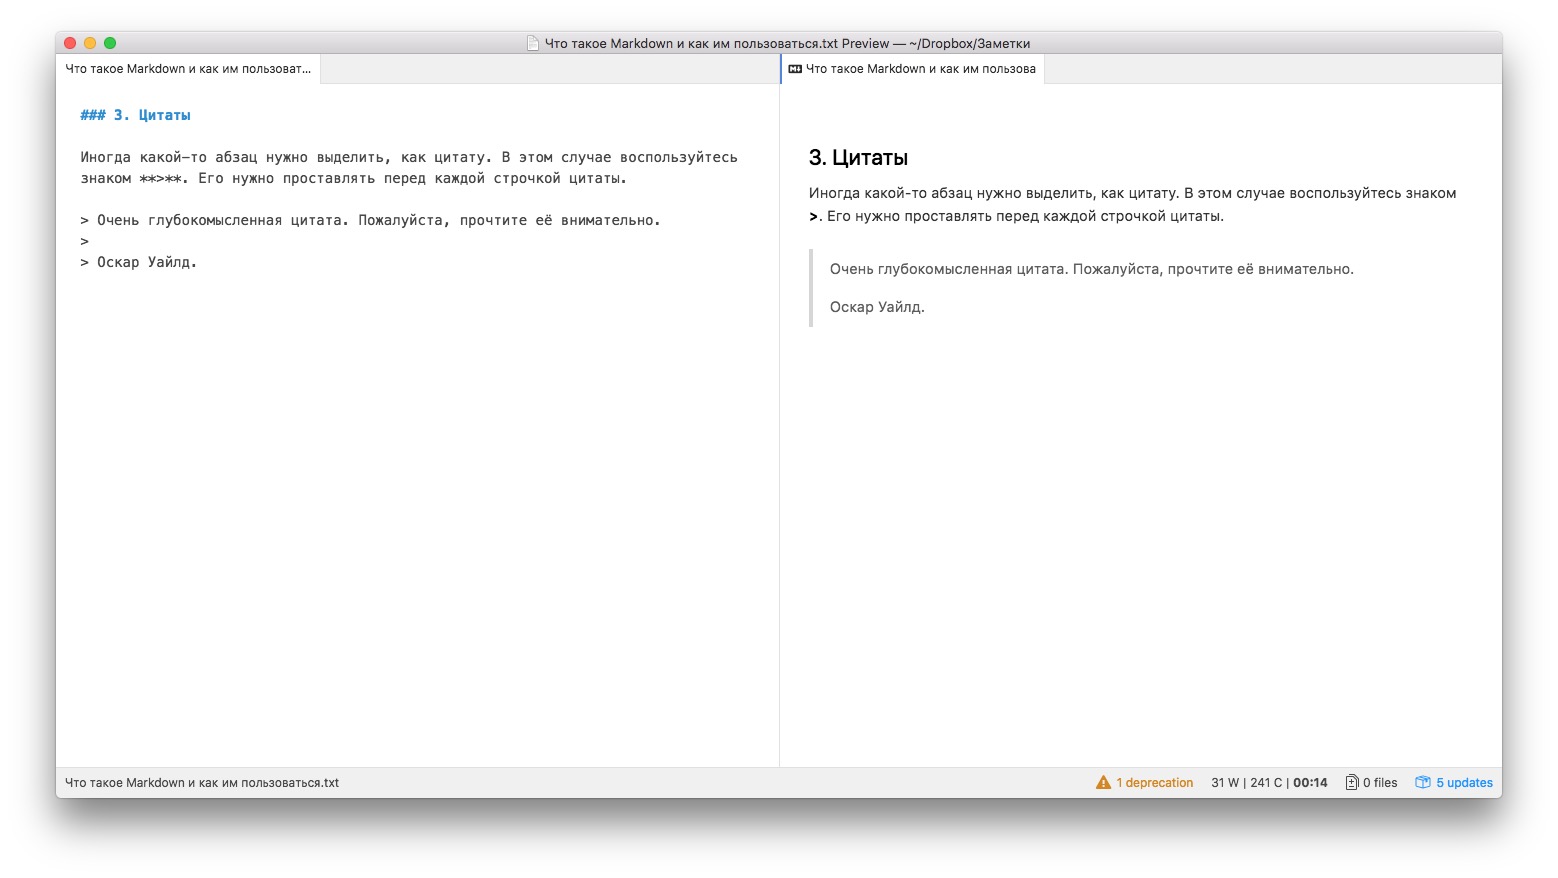
Task: Close the window with the red button
Action: tap(70, 43)
